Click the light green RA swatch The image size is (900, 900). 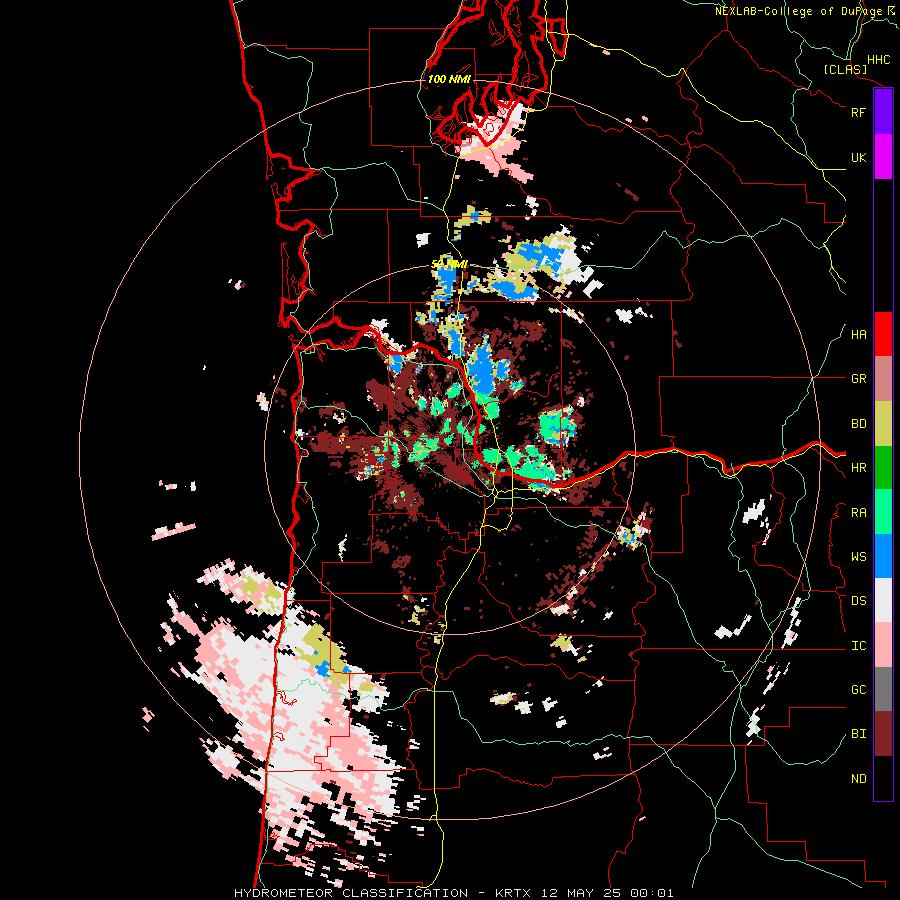pos(883,512)
